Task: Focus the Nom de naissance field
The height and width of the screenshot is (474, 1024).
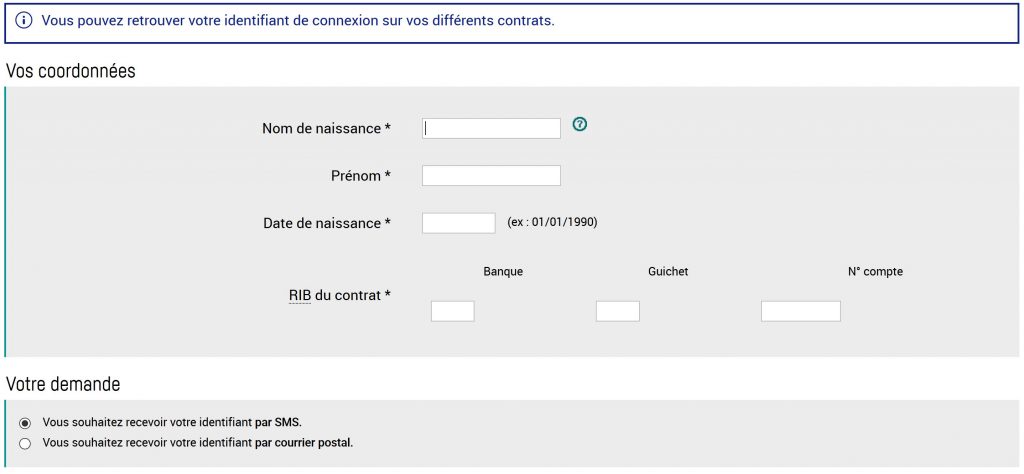Action: [491, 128]
